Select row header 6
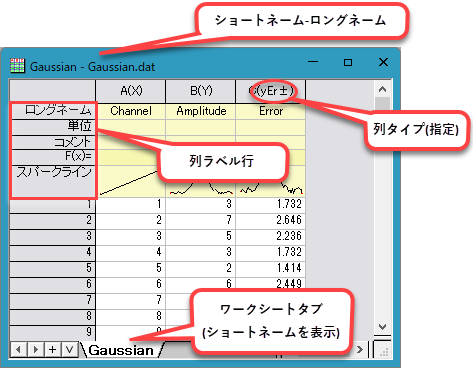This screenshot has width=473, height=368. click(53, 285)
